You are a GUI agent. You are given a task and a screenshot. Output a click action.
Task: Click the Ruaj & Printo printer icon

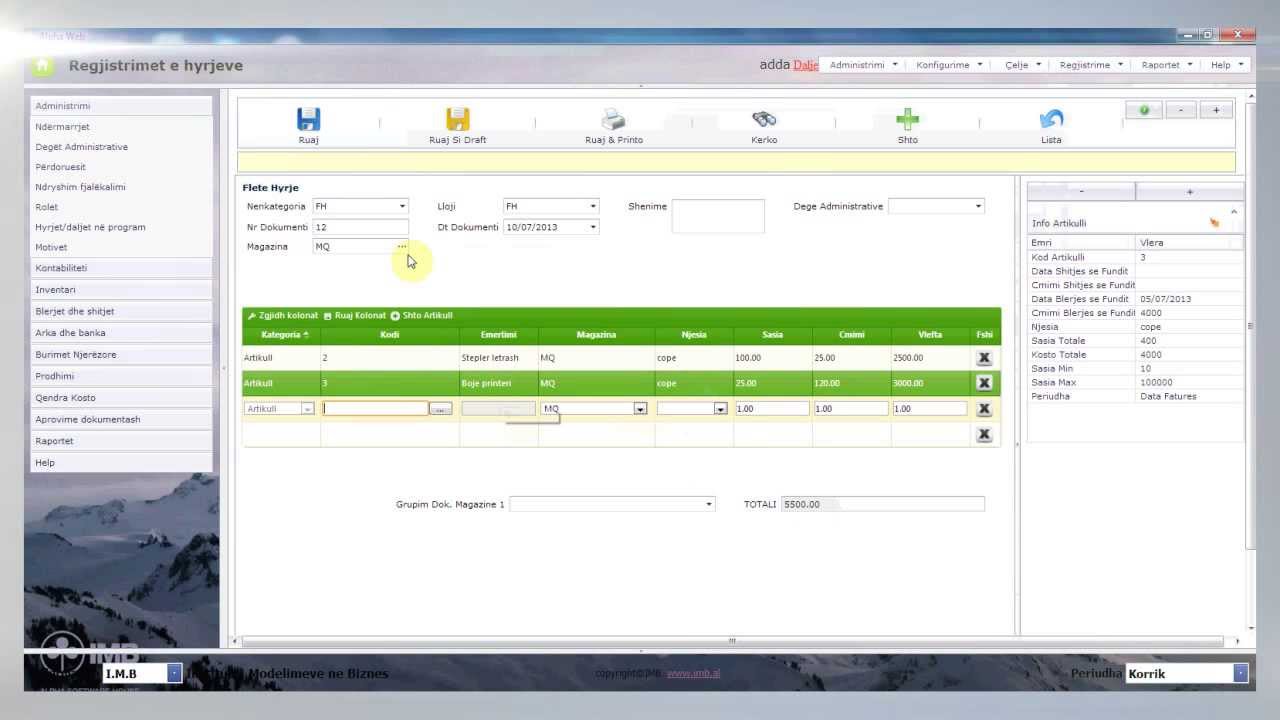613,119
